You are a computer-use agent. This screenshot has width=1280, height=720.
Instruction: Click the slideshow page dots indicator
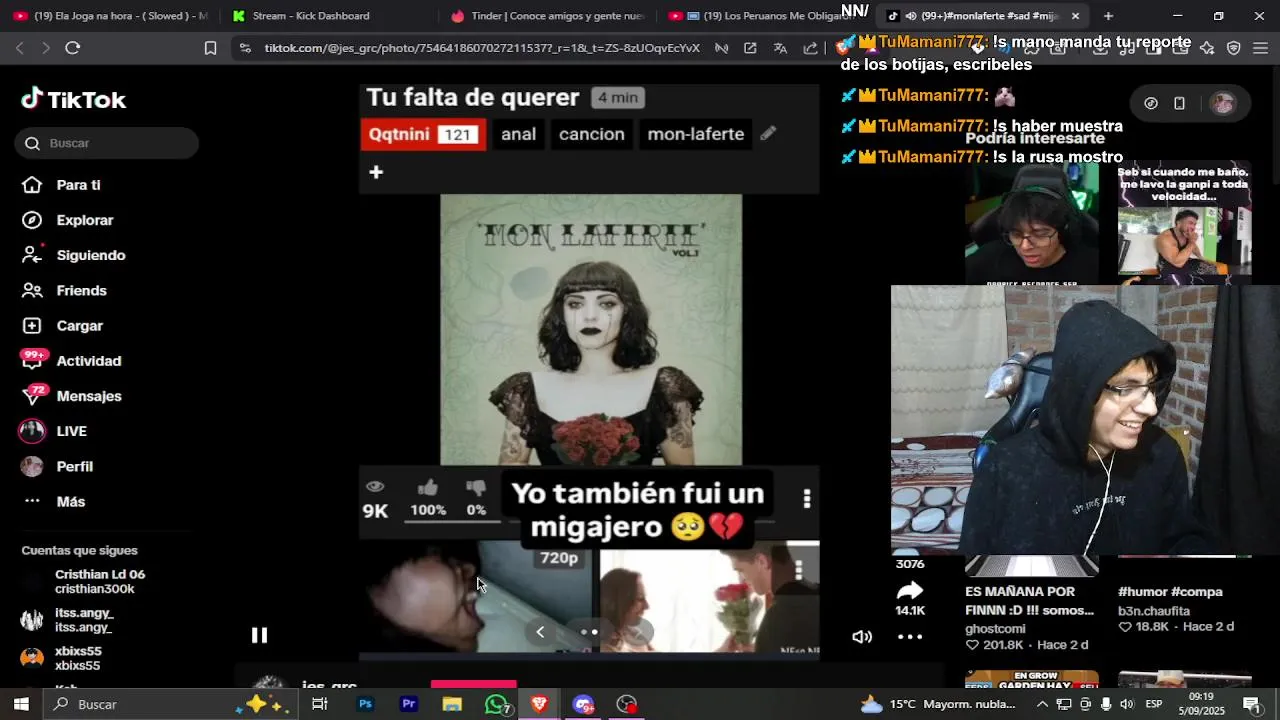[589, 631]
